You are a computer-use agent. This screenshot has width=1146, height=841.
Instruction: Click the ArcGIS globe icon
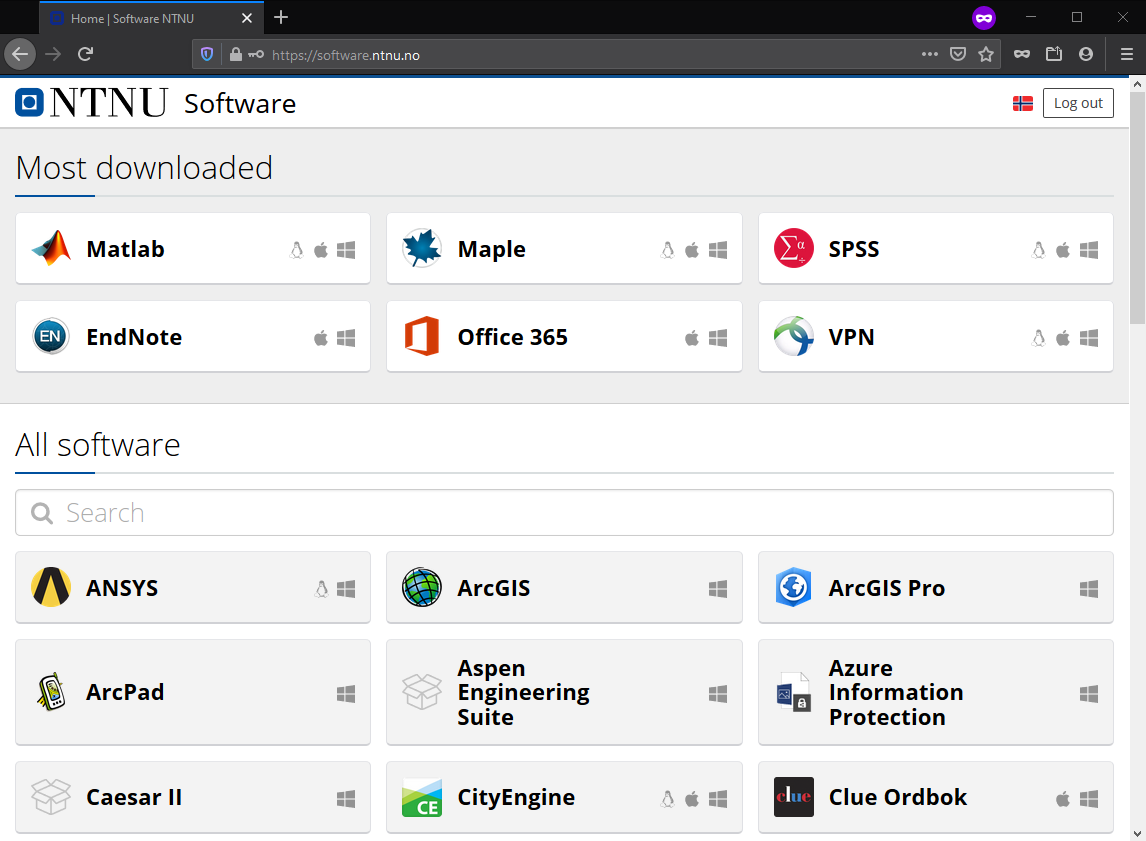click(x=422, y=587)
